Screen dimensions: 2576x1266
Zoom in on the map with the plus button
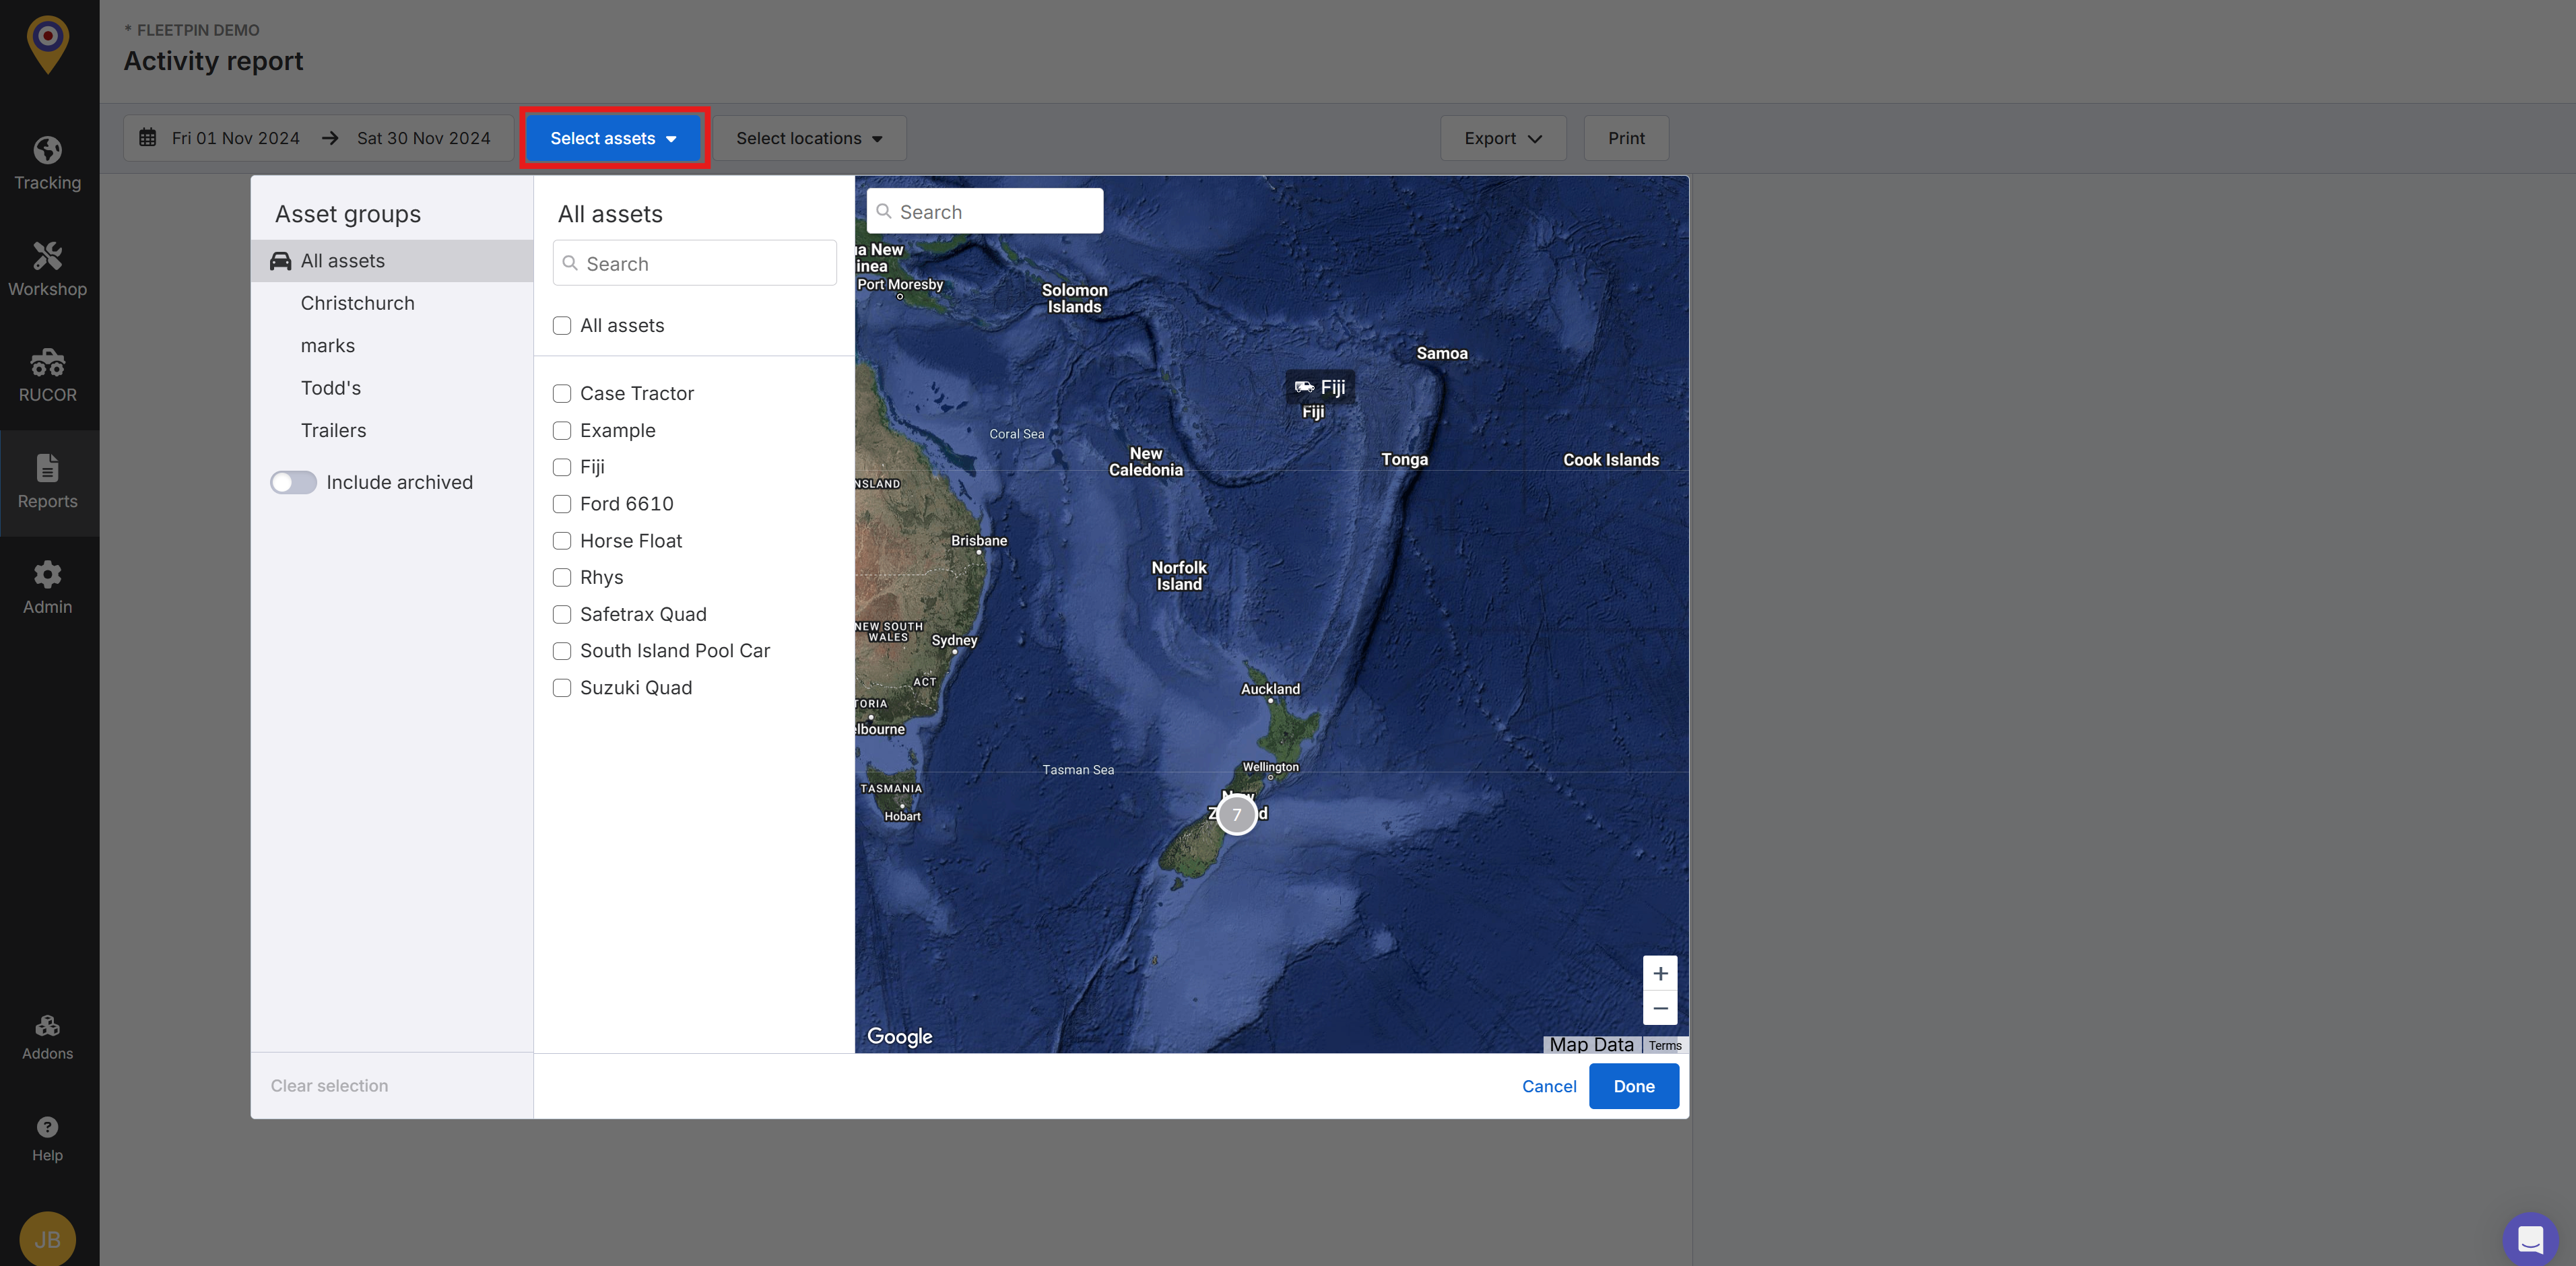[x=1660, y=973]
